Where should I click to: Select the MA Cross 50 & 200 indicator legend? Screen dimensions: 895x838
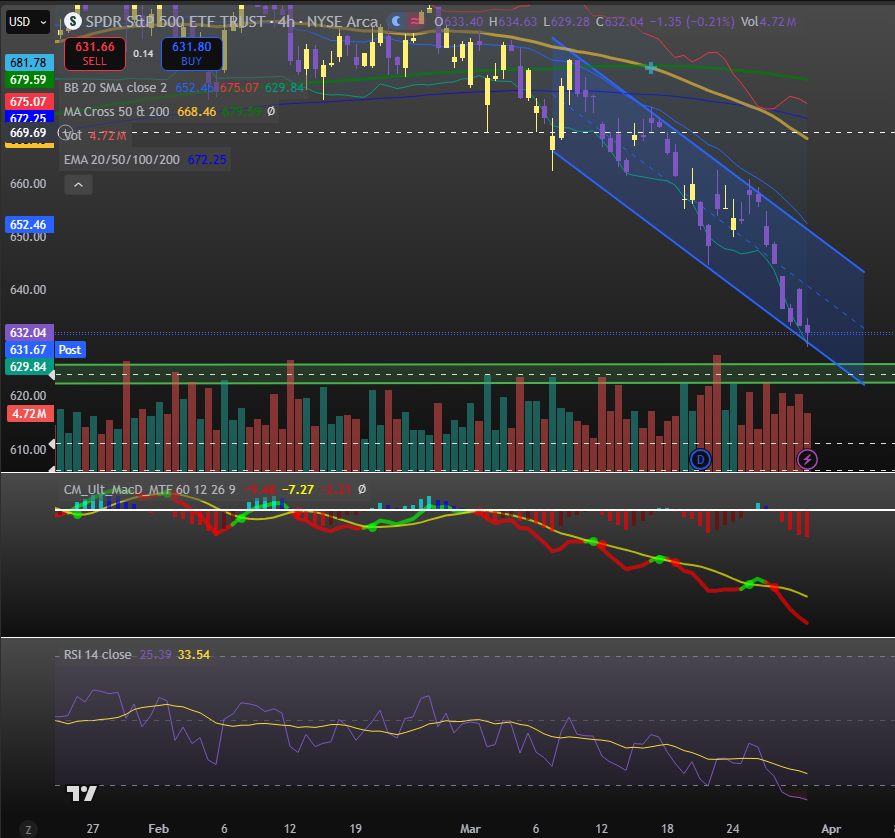pos(116,112)
